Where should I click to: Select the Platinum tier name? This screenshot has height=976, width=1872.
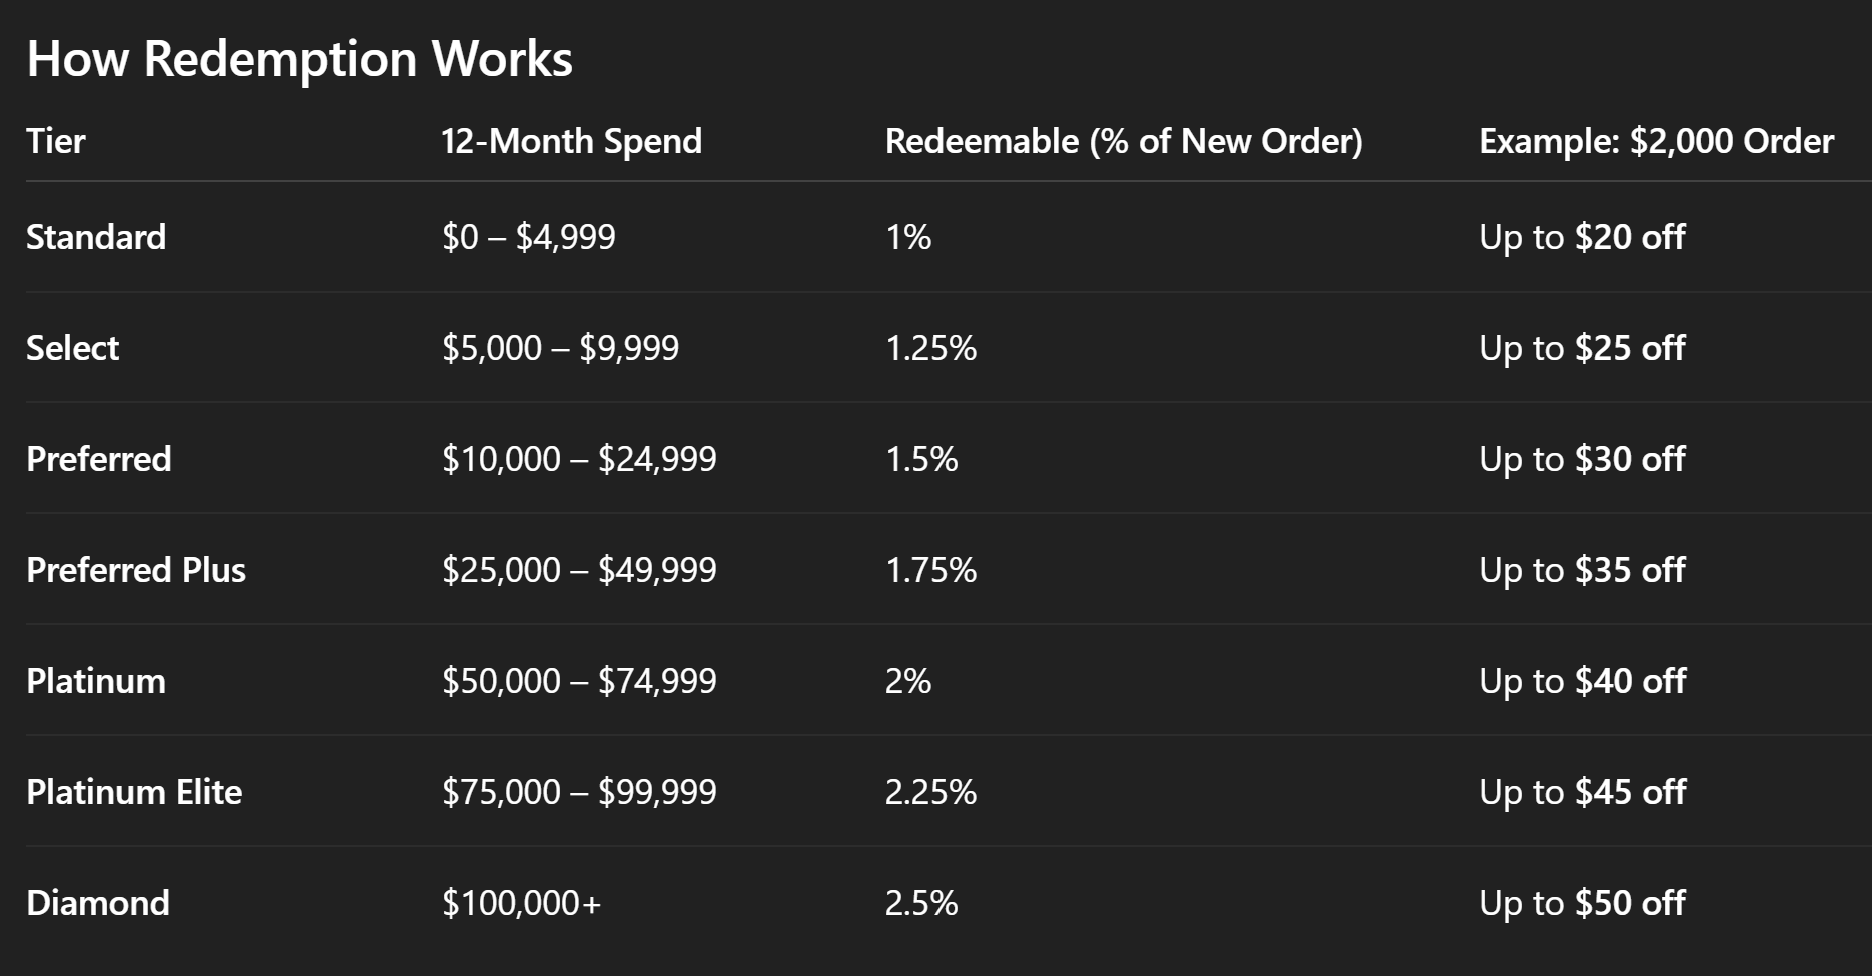click(x=96, y=681)
